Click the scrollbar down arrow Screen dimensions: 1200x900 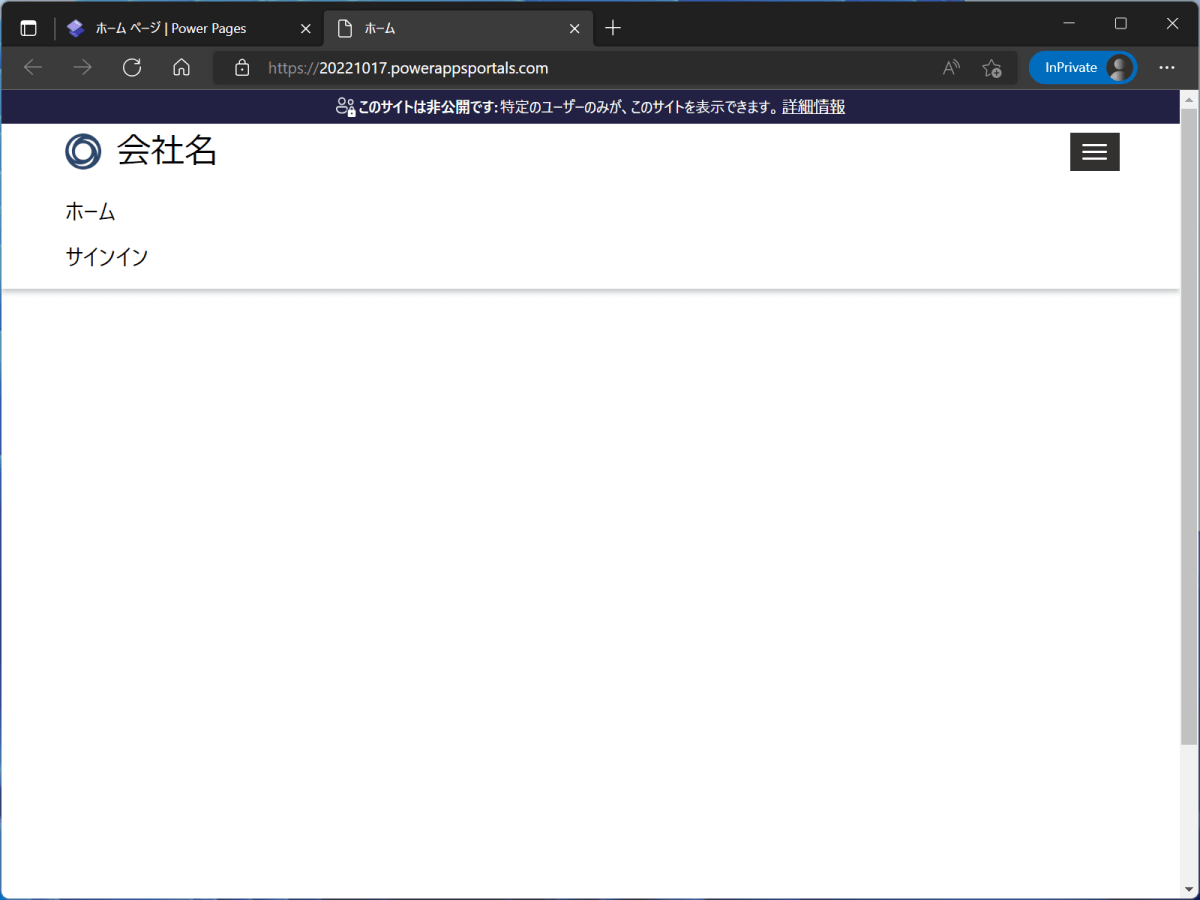pos(1189,890)
